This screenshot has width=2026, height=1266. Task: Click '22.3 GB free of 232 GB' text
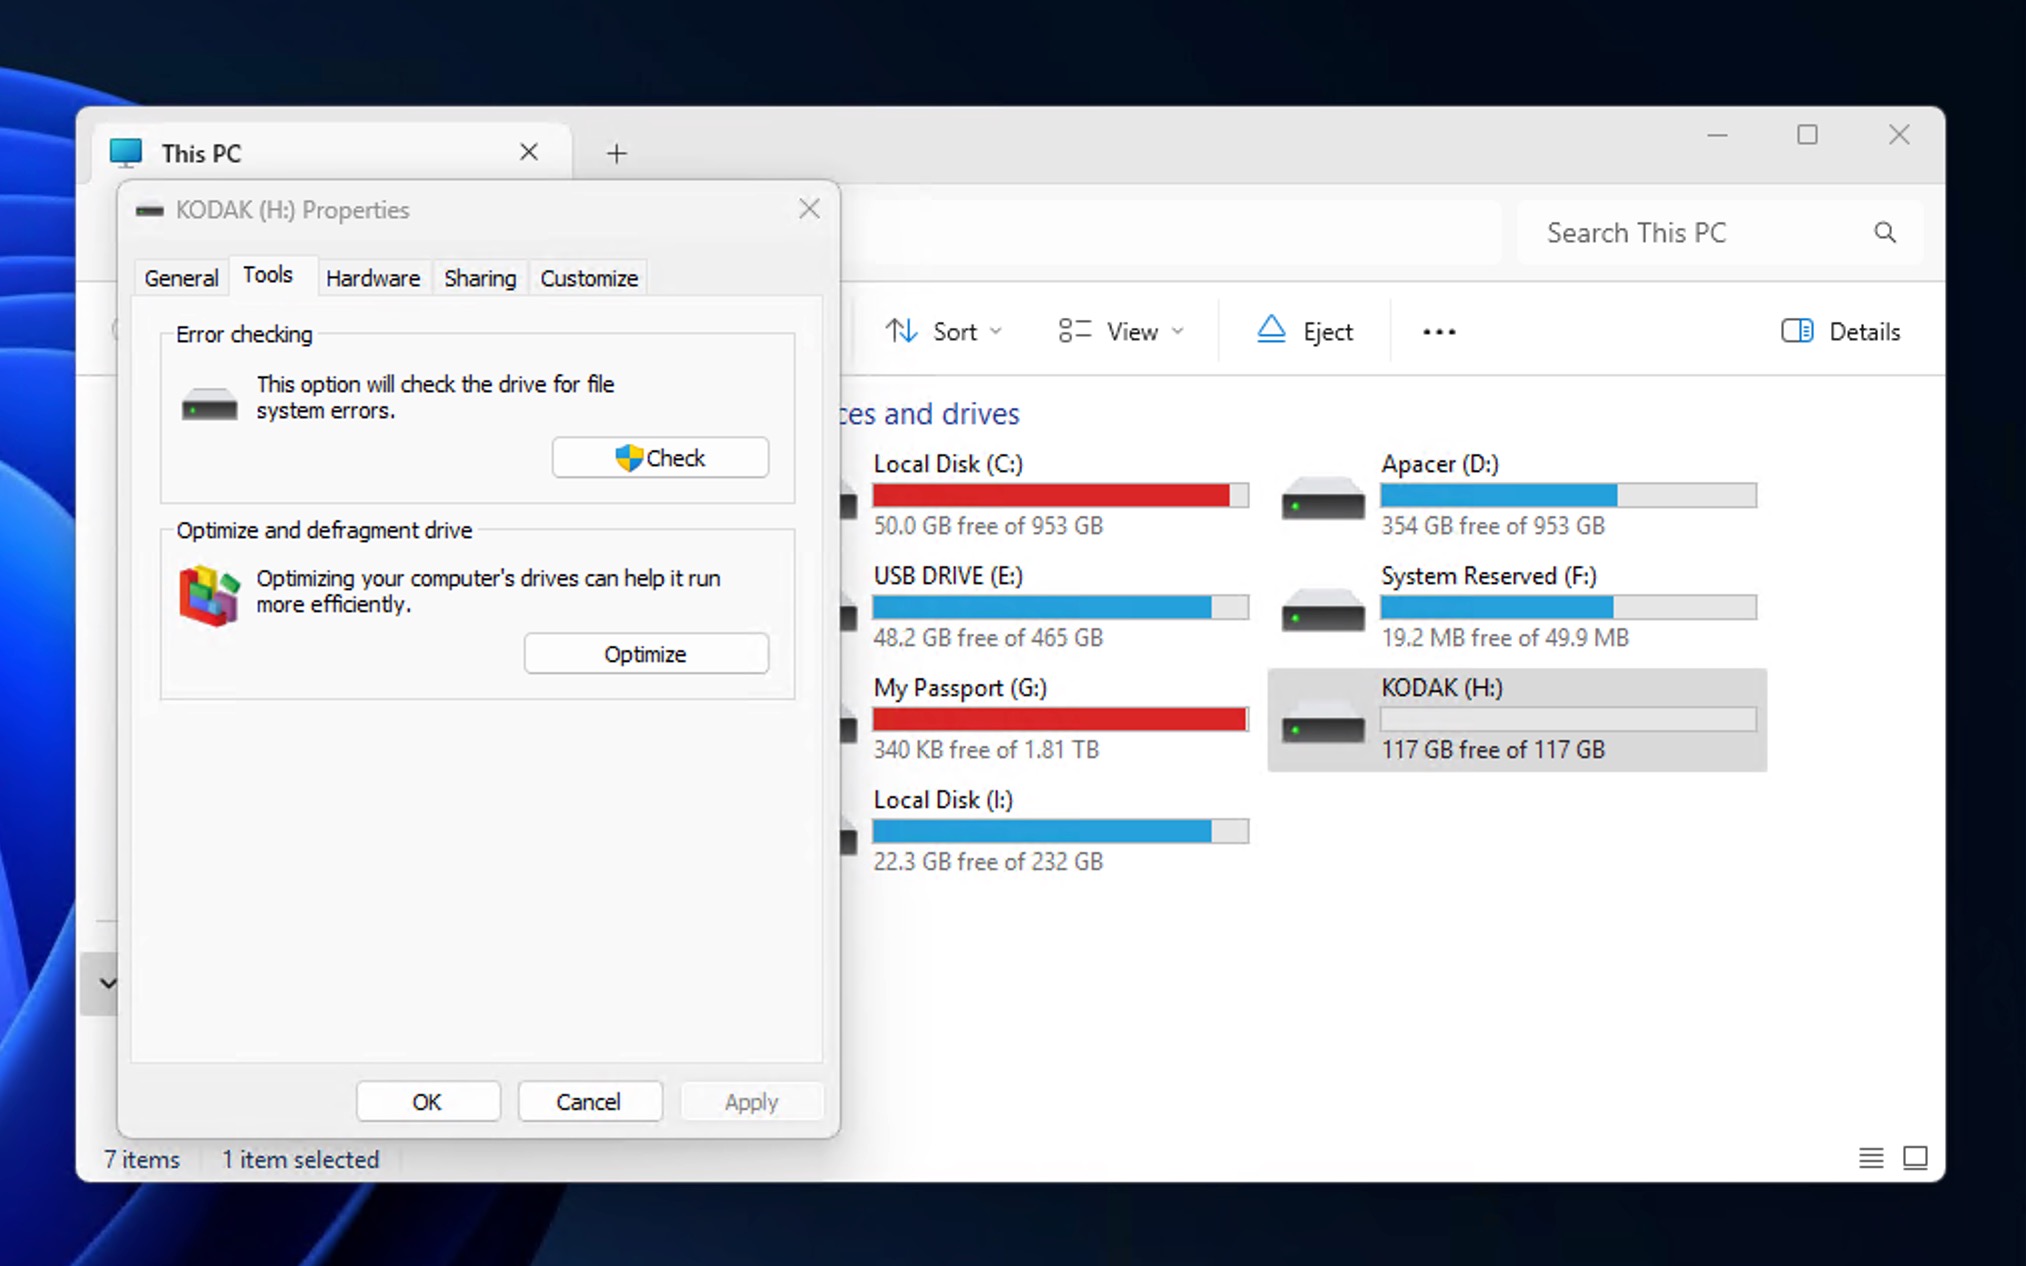tap(988, 862)
